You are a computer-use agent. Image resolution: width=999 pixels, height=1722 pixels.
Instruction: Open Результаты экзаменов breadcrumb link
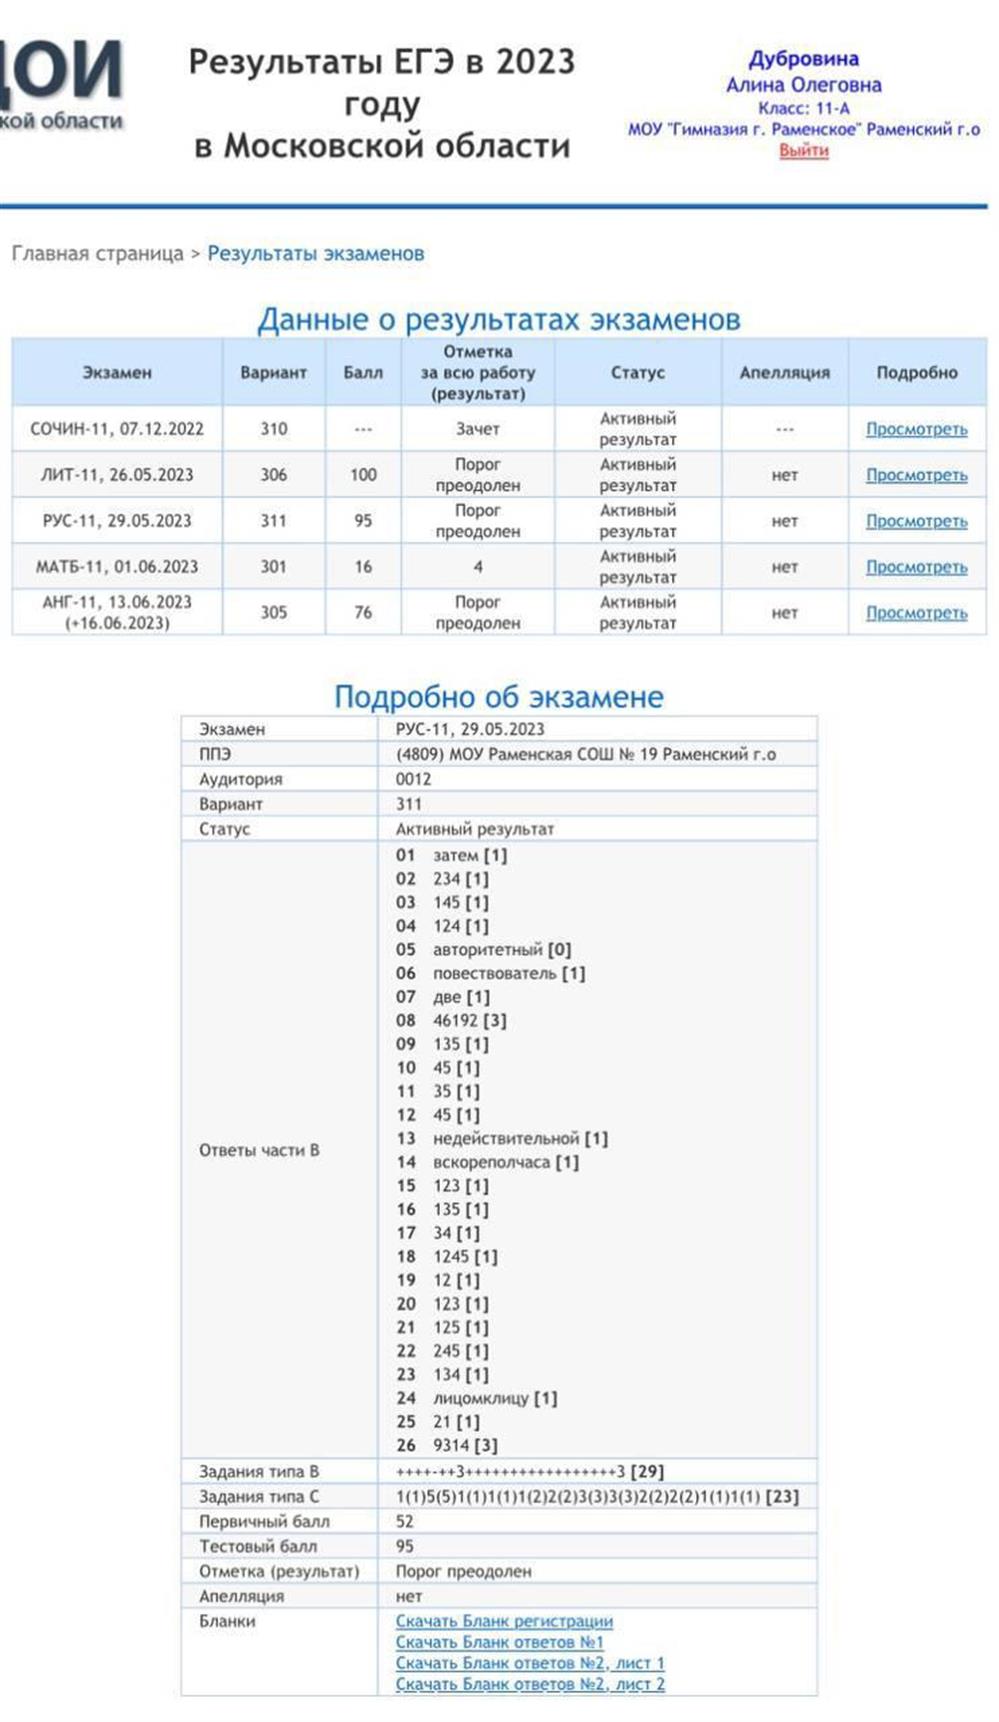315,253
